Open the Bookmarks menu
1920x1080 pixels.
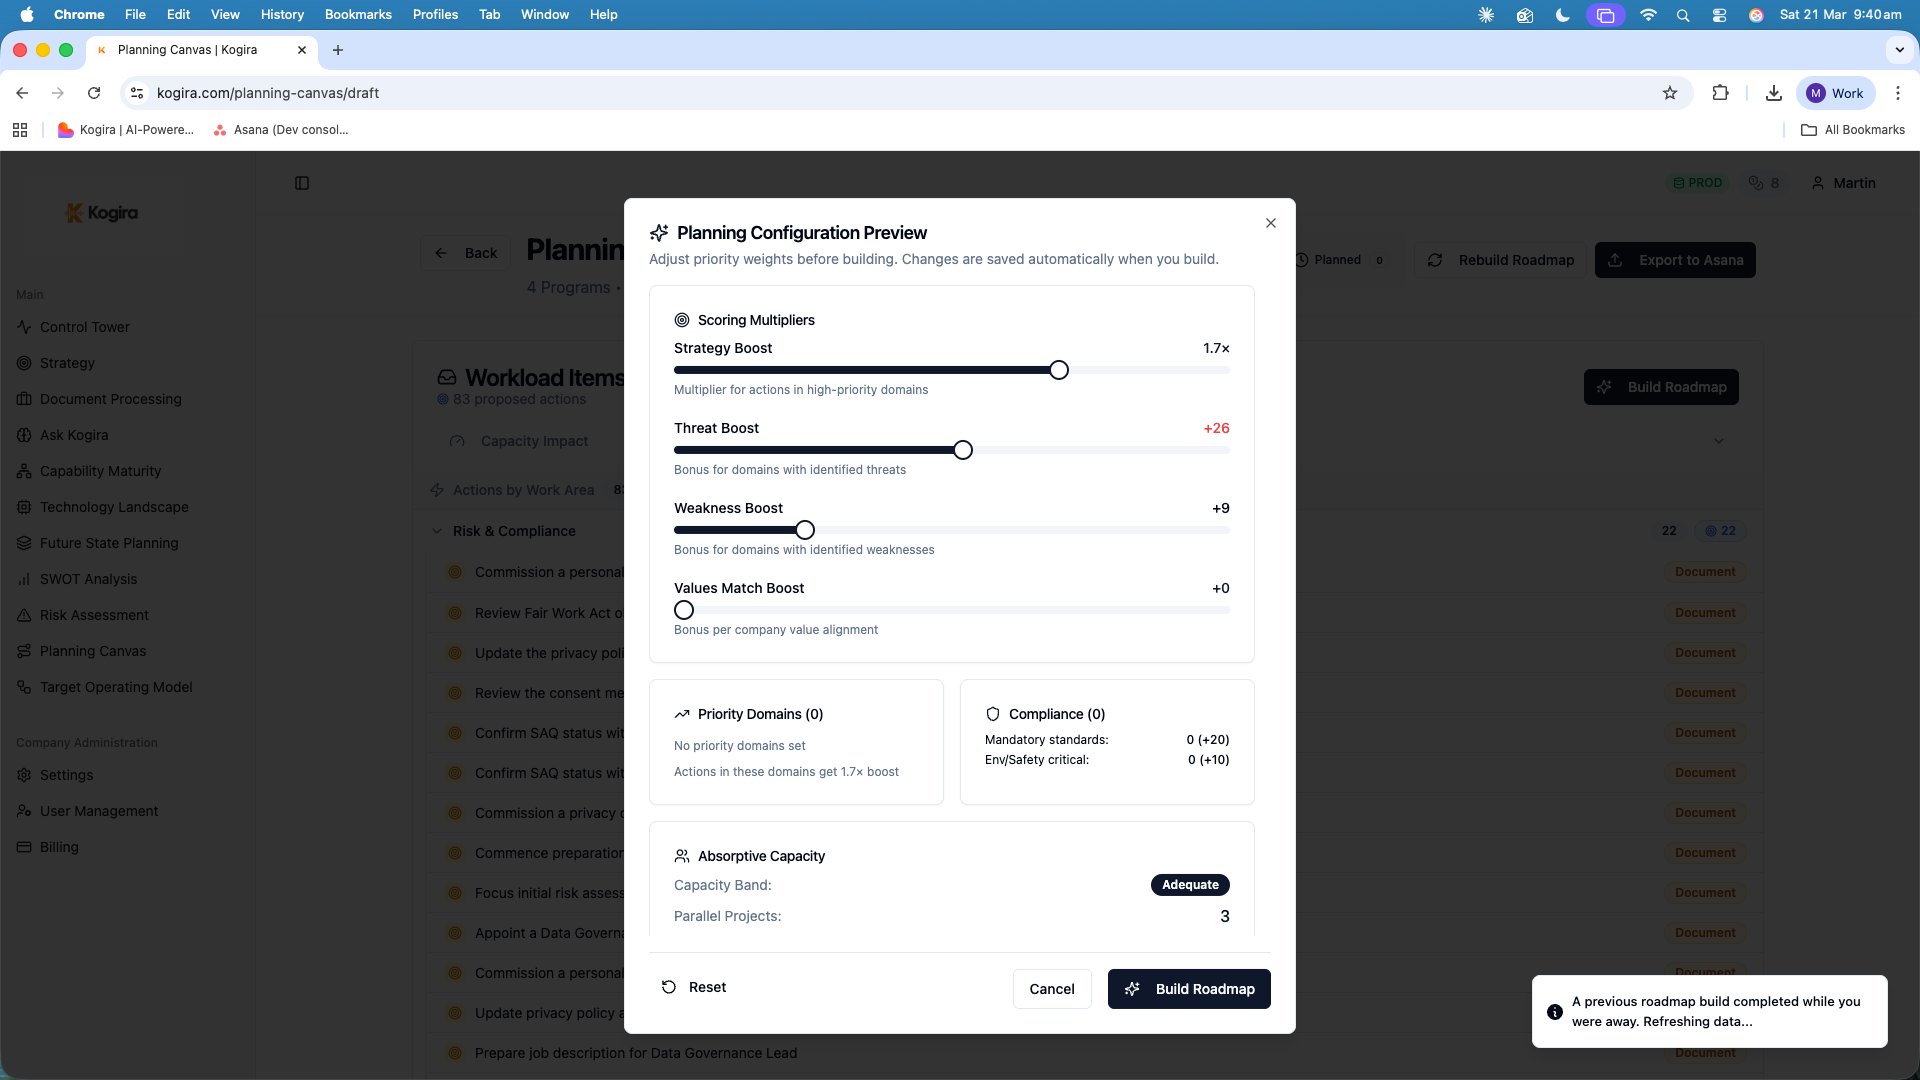[x=358, y=15]
